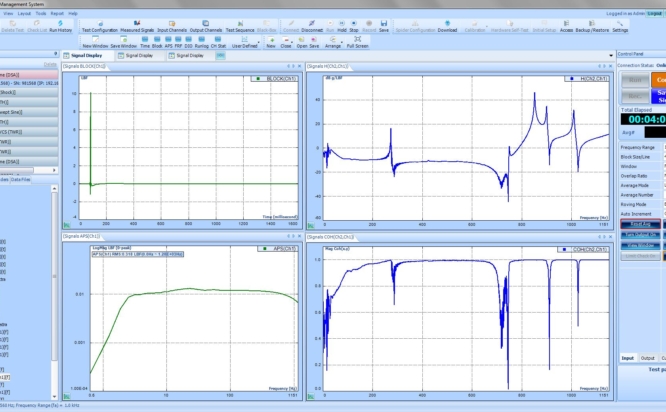
Task: Open the Run History tool
Action: coord(60,26)
